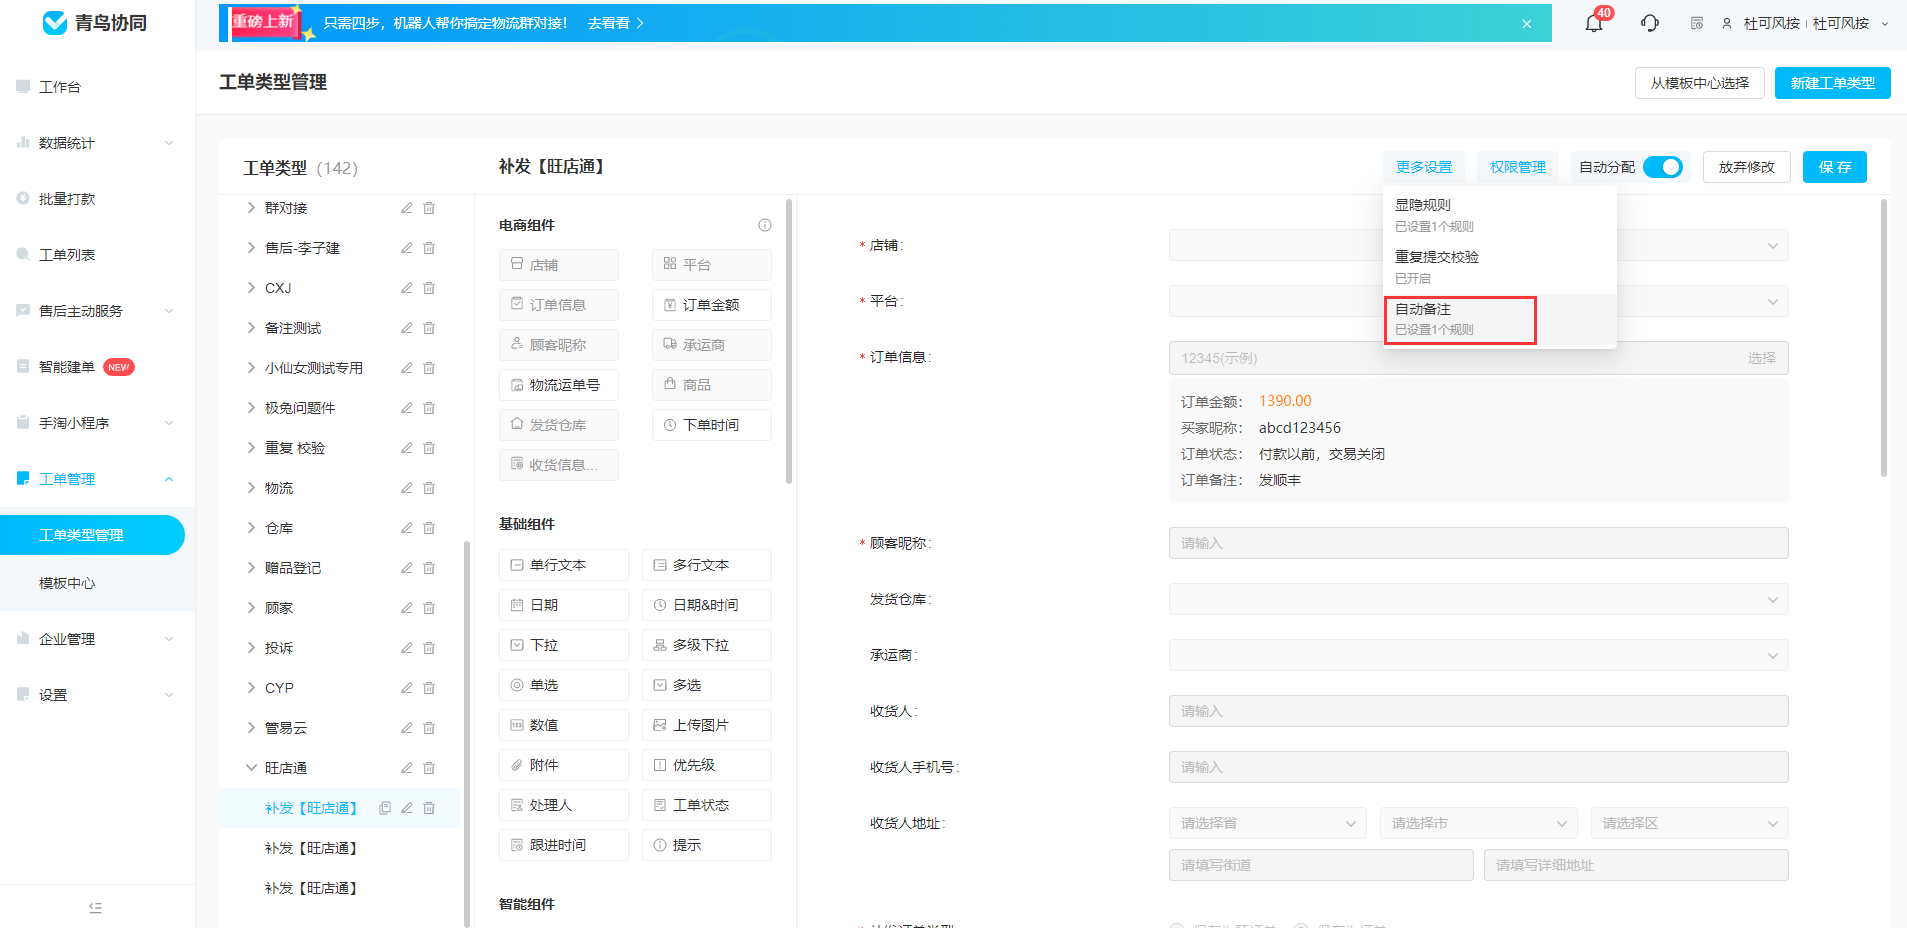
Task: Edit the 赠品登记 ticket type
Action: (x=407, y=568)
